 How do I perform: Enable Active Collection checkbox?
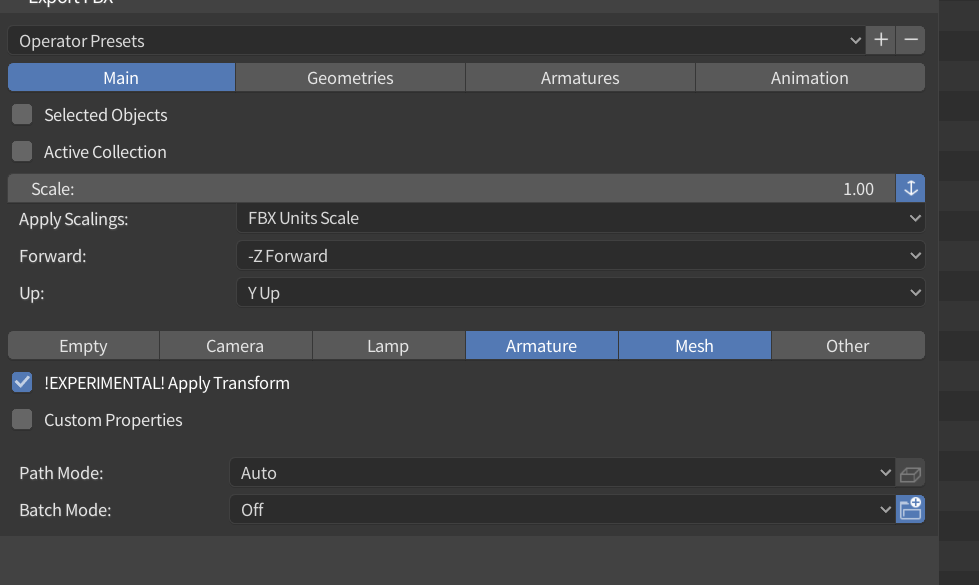pos(22,152)
